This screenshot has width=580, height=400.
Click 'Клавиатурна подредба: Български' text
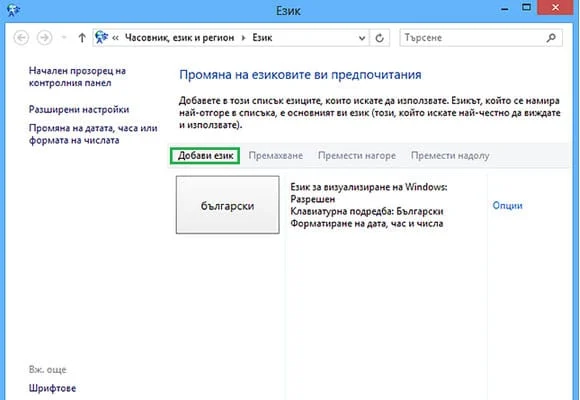tap(367, 211)
